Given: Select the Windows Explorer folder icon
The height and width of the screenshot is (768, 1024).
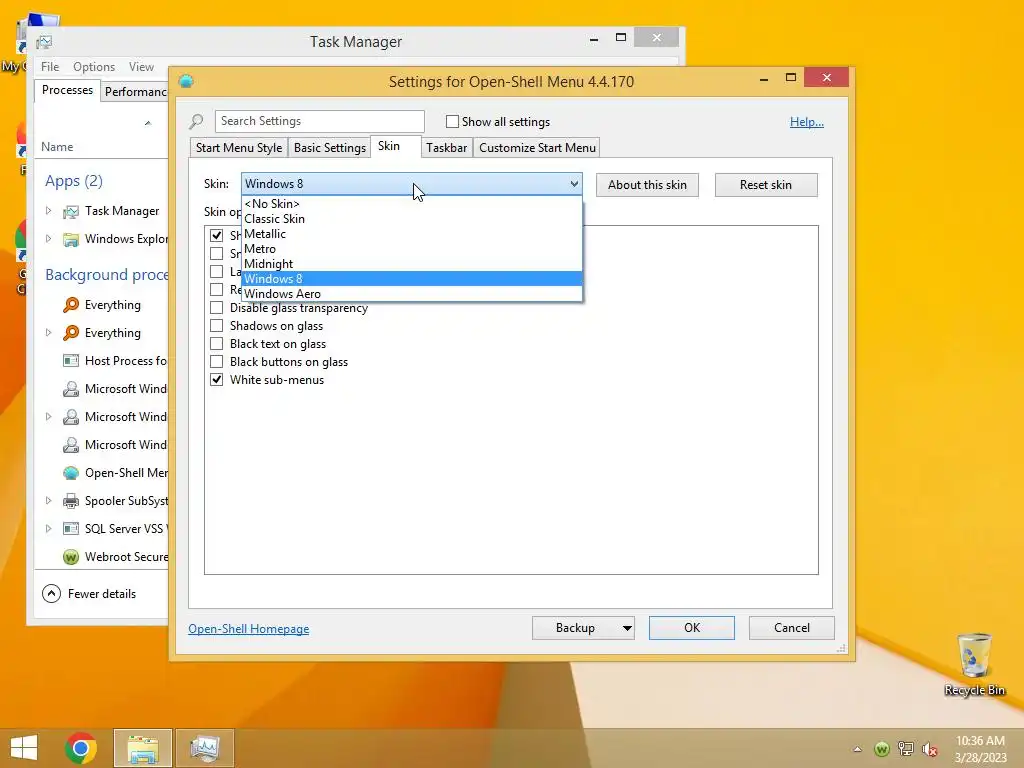Looking at the screenshot, I should point(71,239).
